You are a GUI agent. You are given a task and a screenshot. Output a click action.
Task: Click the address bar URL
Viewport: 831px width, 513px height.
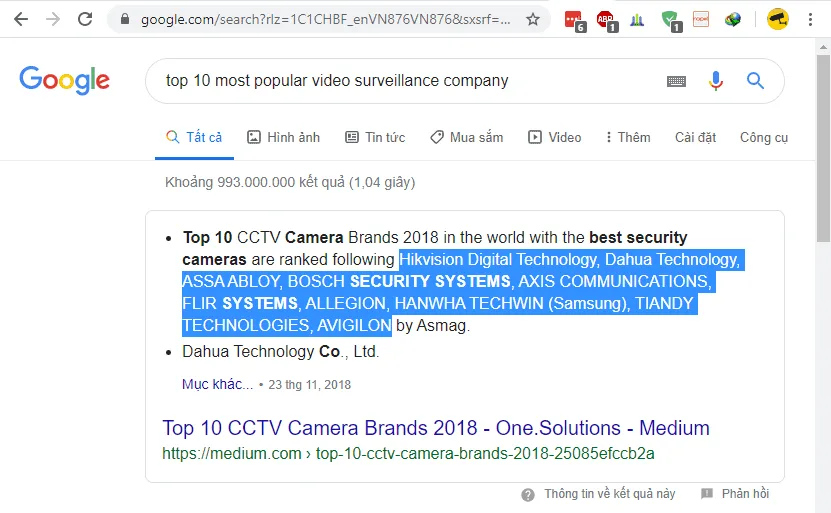[x=325, y=20]
